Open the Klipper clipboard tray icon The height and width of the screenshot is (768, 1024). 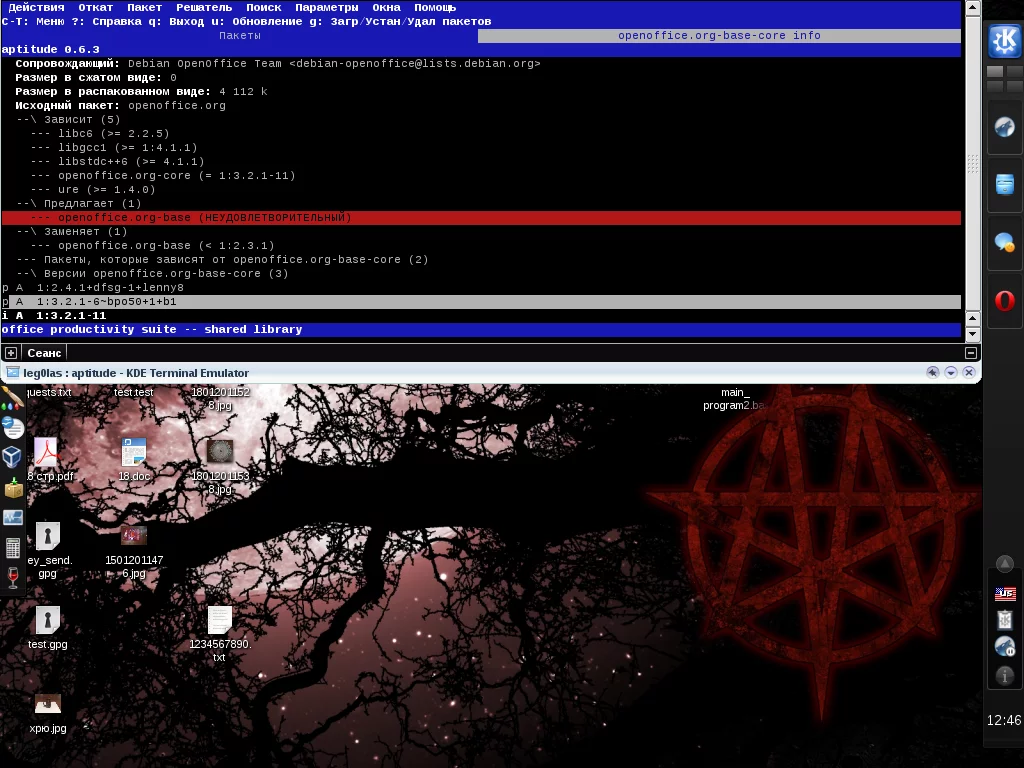click(1004, 619)
